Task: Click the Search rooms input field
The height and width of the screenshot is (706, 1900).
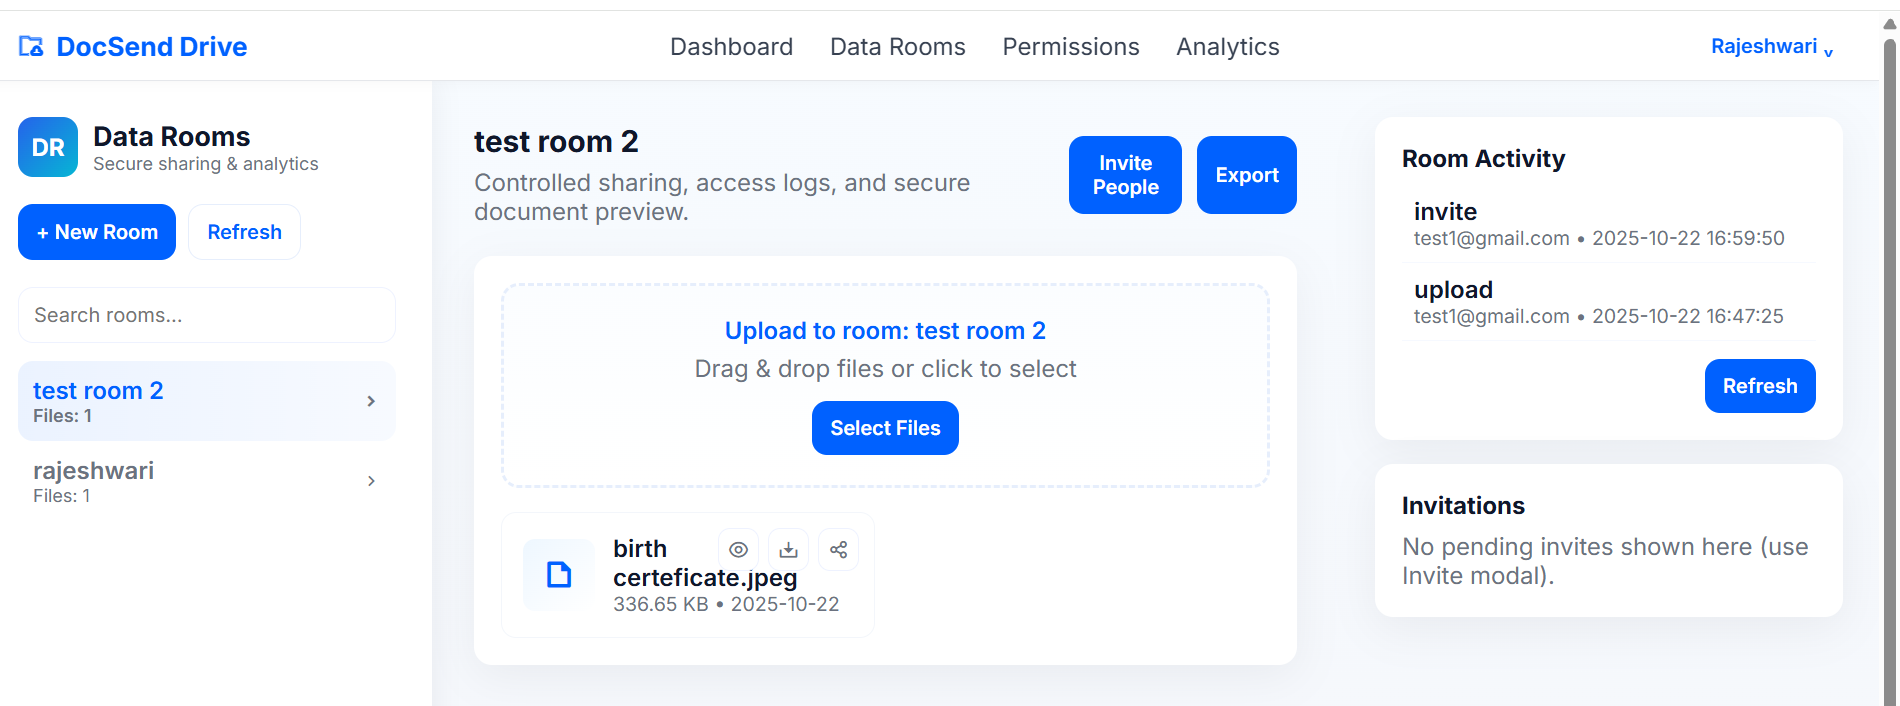Action: pyautogui.click(x=207, y=315)
